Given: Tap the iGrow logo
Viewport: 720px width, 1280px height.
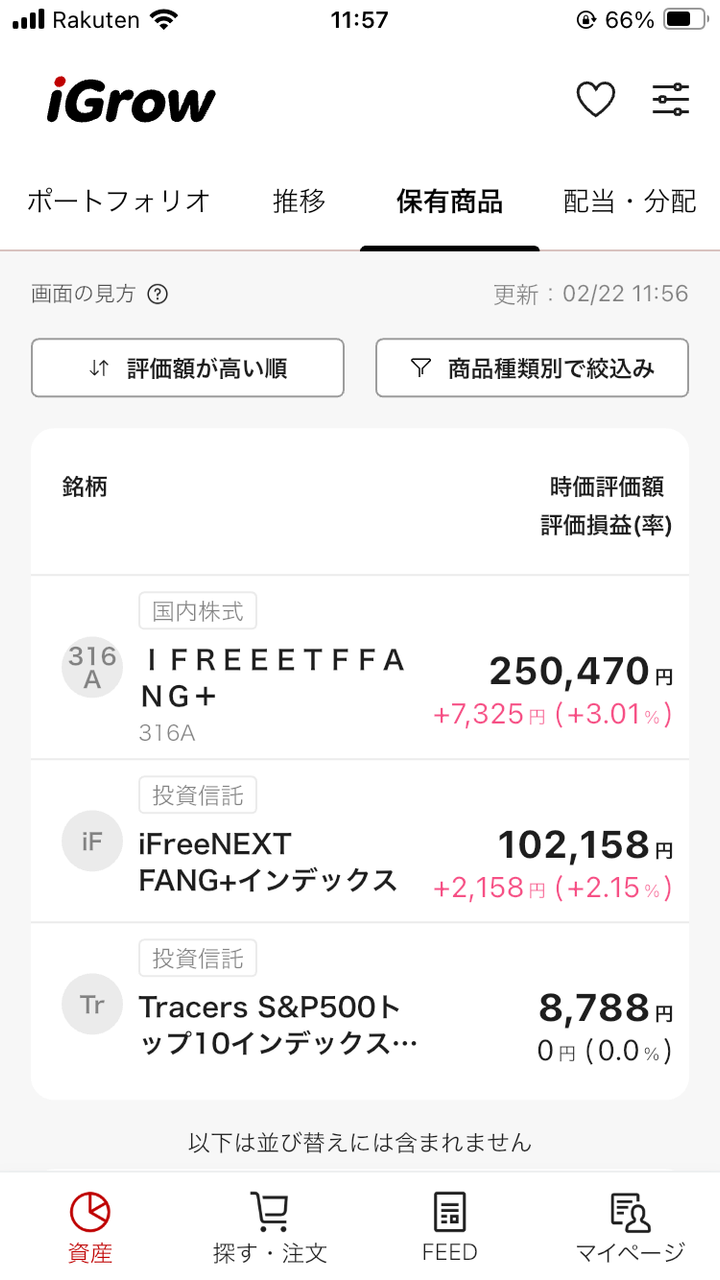Looking at the screenshot, I should (131, 100).
